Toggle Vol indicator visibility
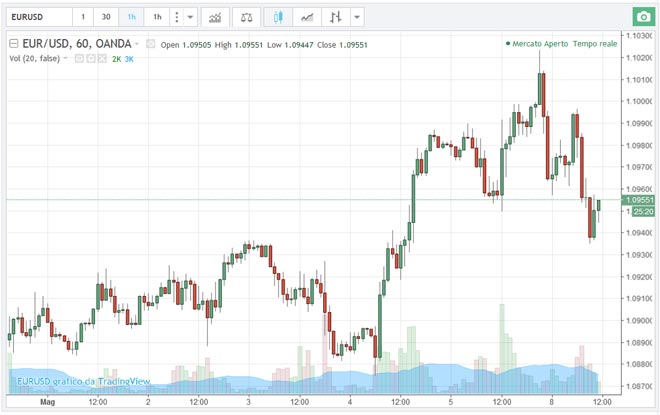This screenshot has width=660, height=415. click(x=79, y=59)
